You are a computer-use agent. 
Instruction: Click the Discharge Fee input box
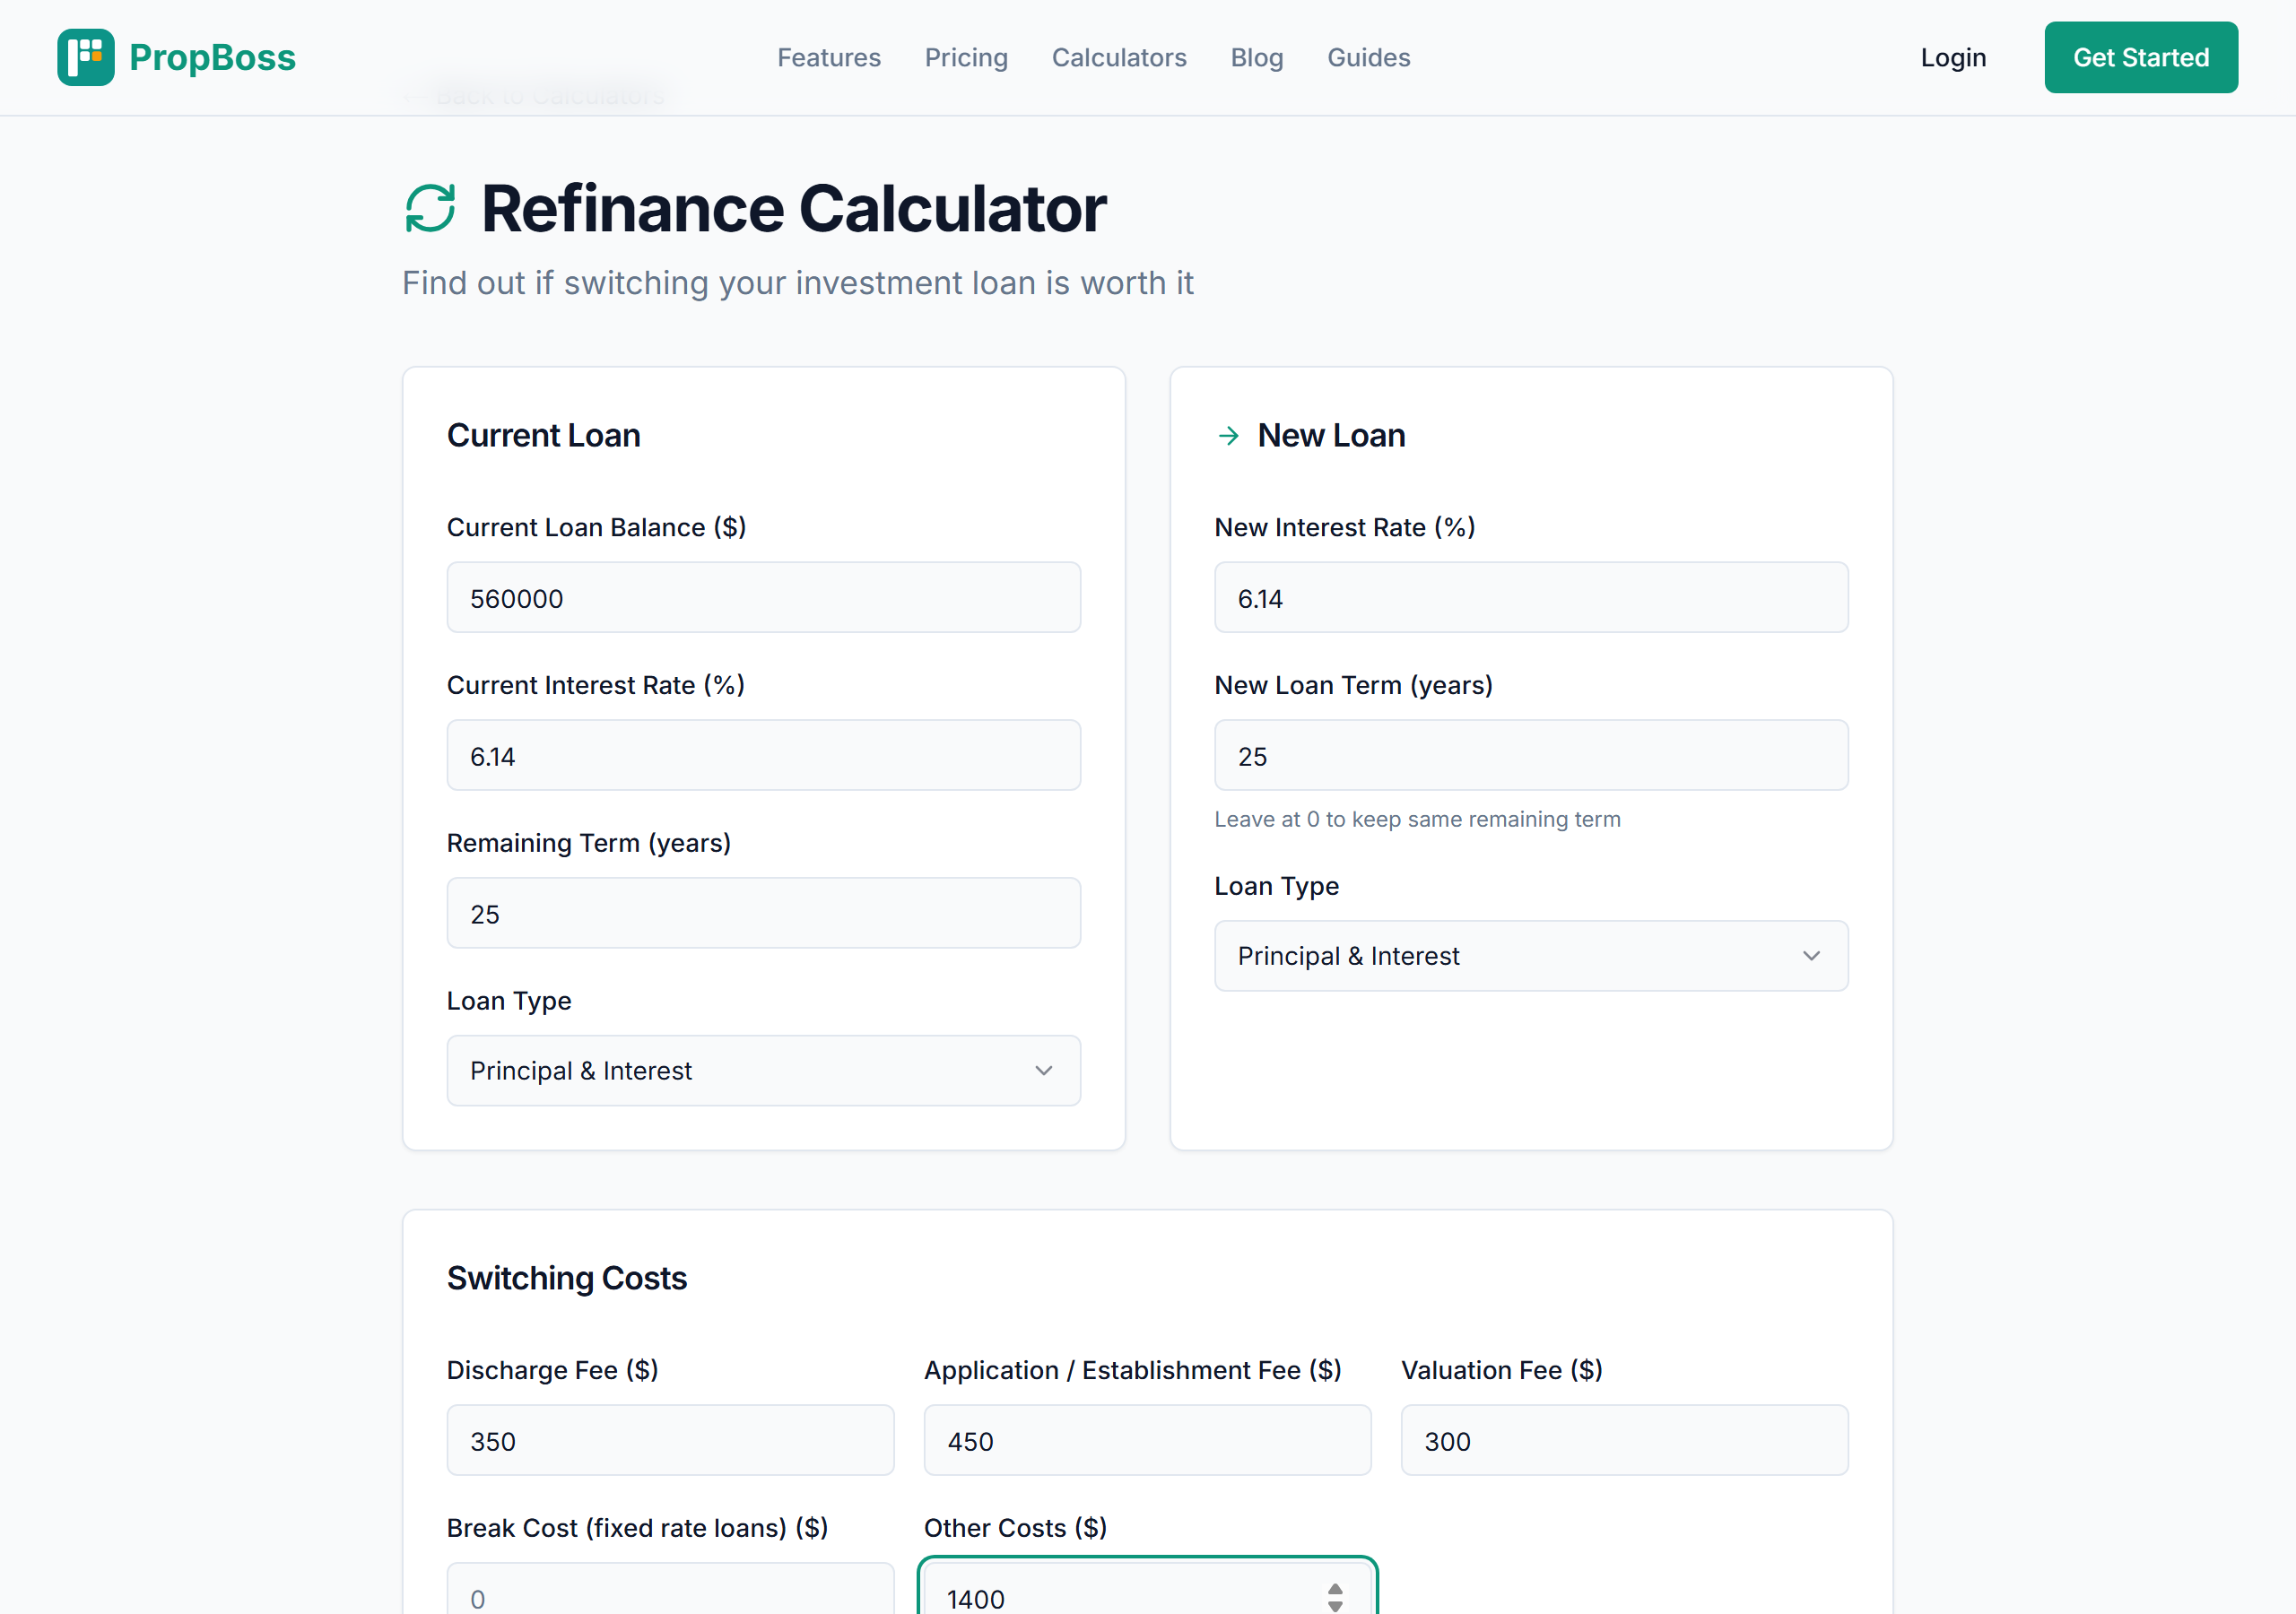[670, 1441]
